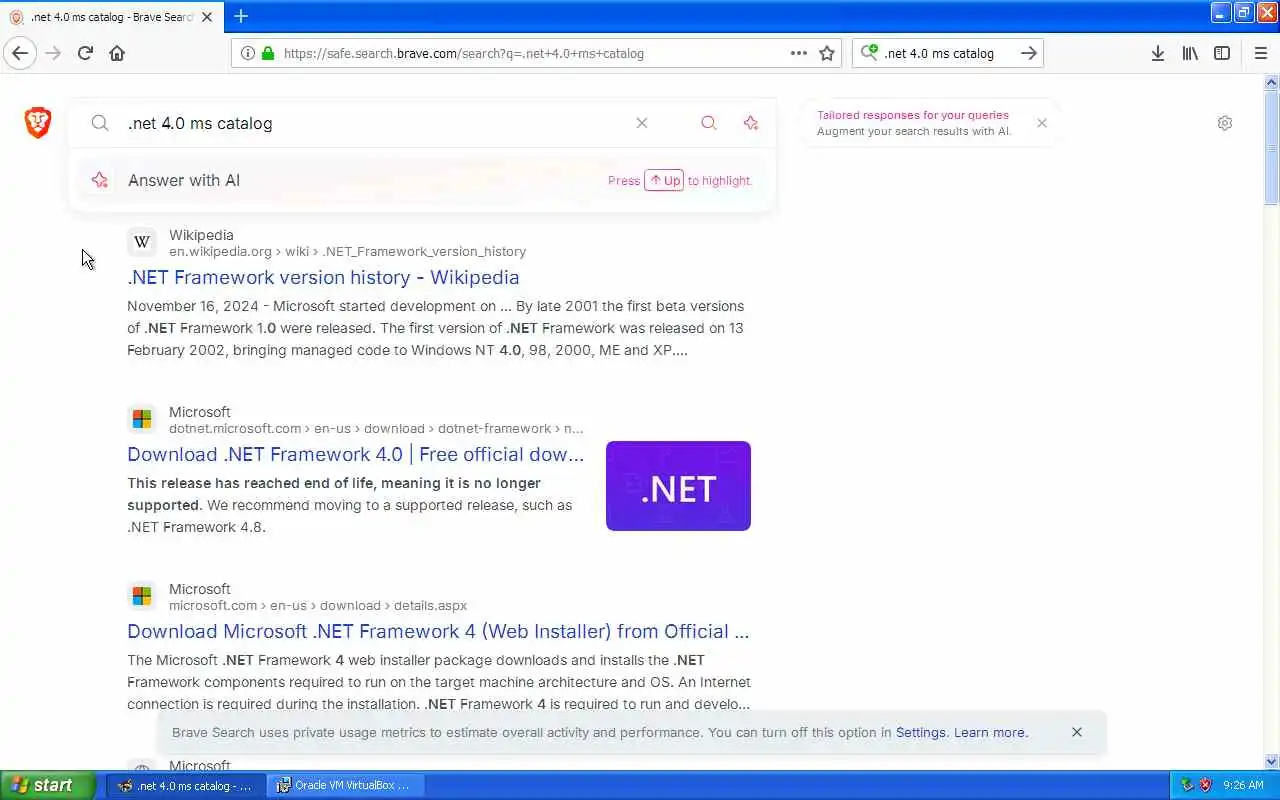
Task: Switch to Oracle VM VirtualBox taskbar item
Action: tap(347, 785)
